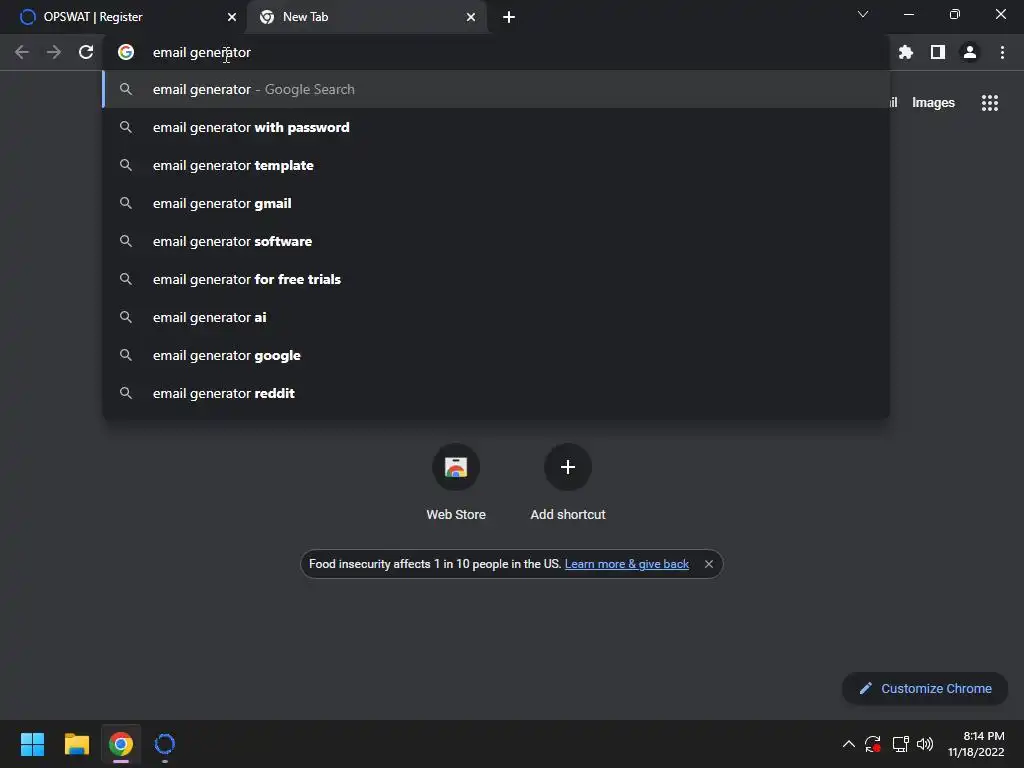The height and width of the screenshot is (768, 1024).
Task: Click the Google icon in address bar
Action: coord(125,52)
